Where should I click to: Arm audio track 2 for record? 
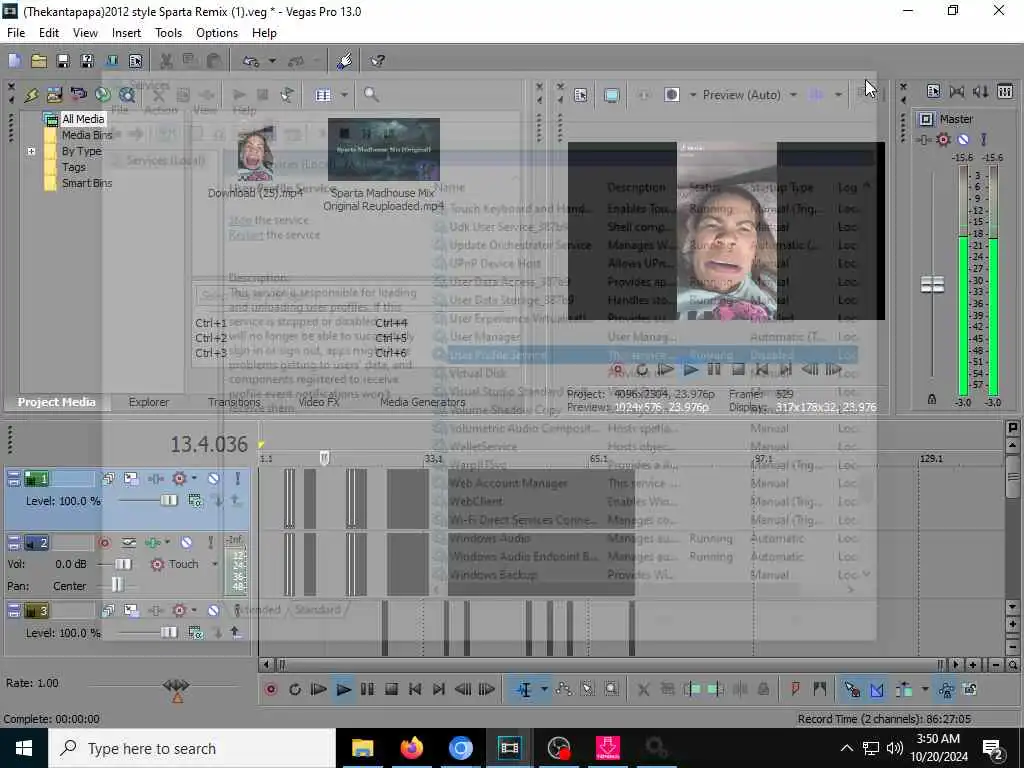[104, 543]
